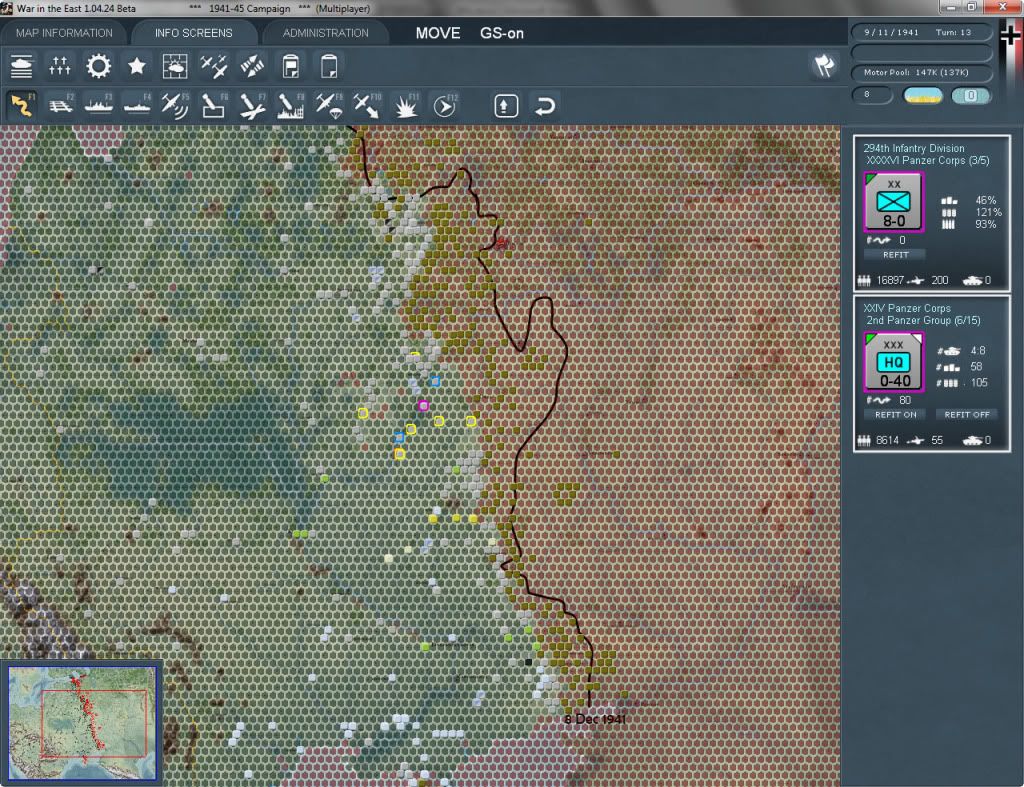The width and height of the screenshot is (1024, 787).
Task: Select the F1 ground move mode
Action: pyautogui.click(x=22, y=106)
